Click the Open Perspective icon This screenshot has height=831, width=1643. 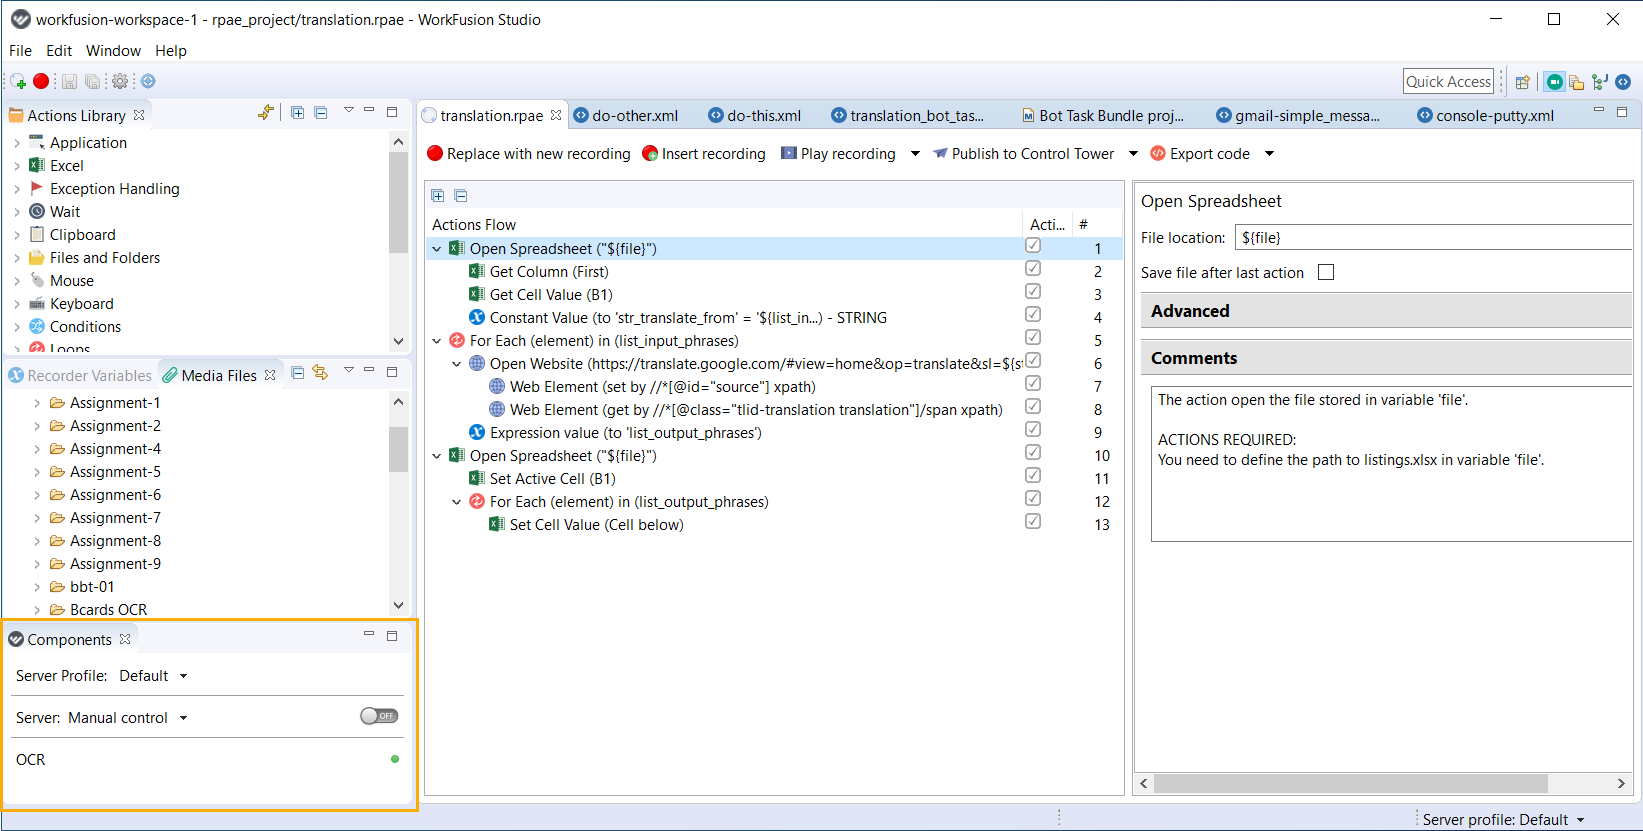pyautogui.click(x=1523, y=82)
